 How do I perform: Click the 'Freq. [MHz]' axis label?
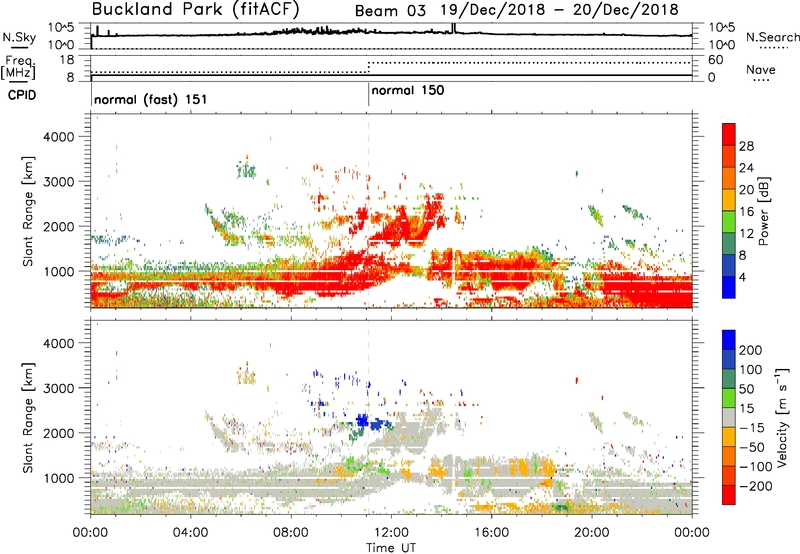coord(19,67)
